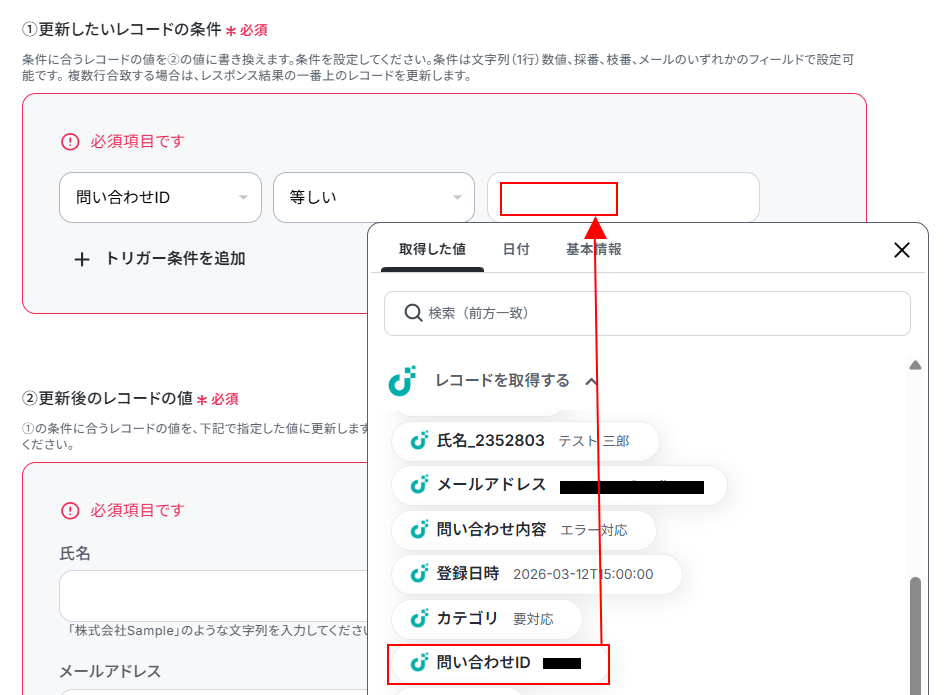
Task: Click the icon on the 問い合わせID chip
Action: [x=419, y=663]
